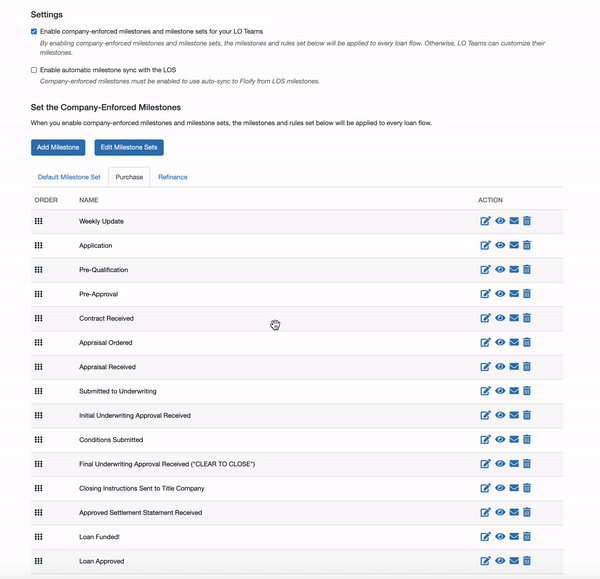
Task: Click the Add Milestone button
Action: click(58, 147)
